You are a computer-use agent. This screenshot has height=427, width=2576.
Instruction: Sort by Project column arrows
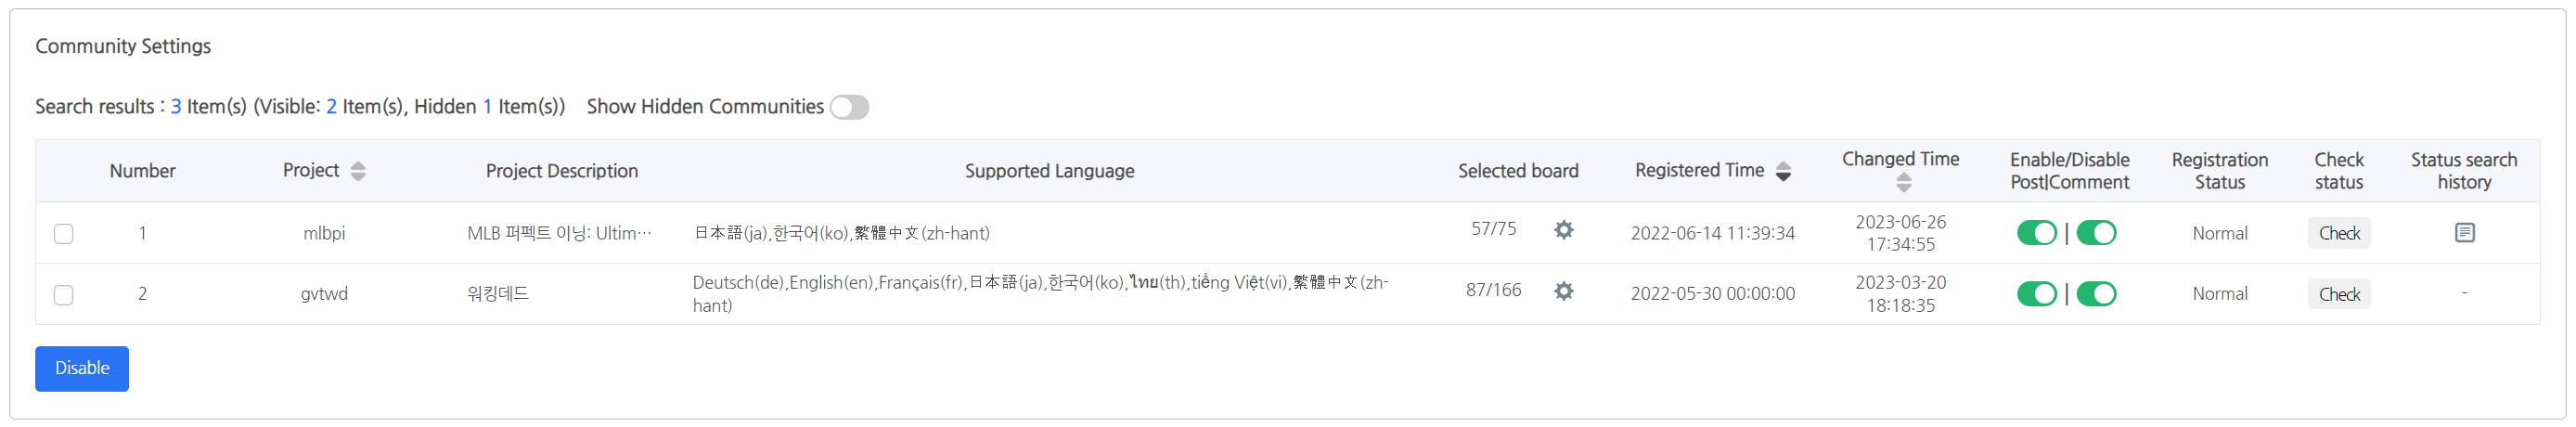358,171
